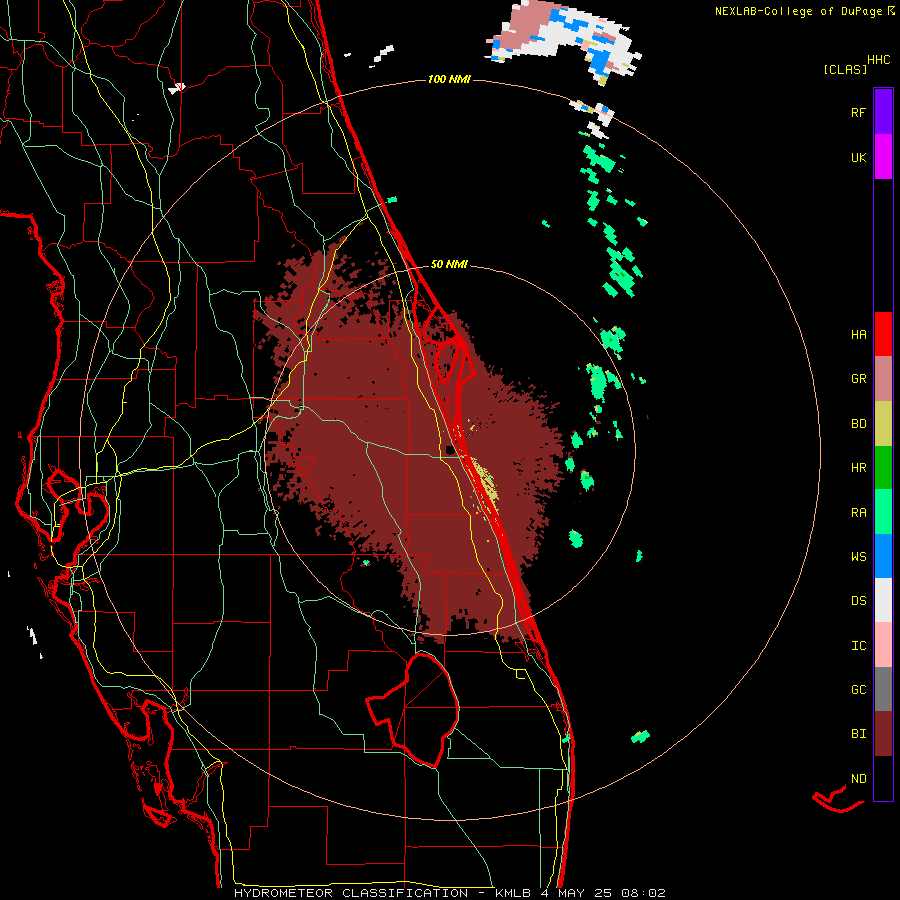Click the BI dark red legend swatch
Screen dimensions: 900x900
click(x=883, y=734)
